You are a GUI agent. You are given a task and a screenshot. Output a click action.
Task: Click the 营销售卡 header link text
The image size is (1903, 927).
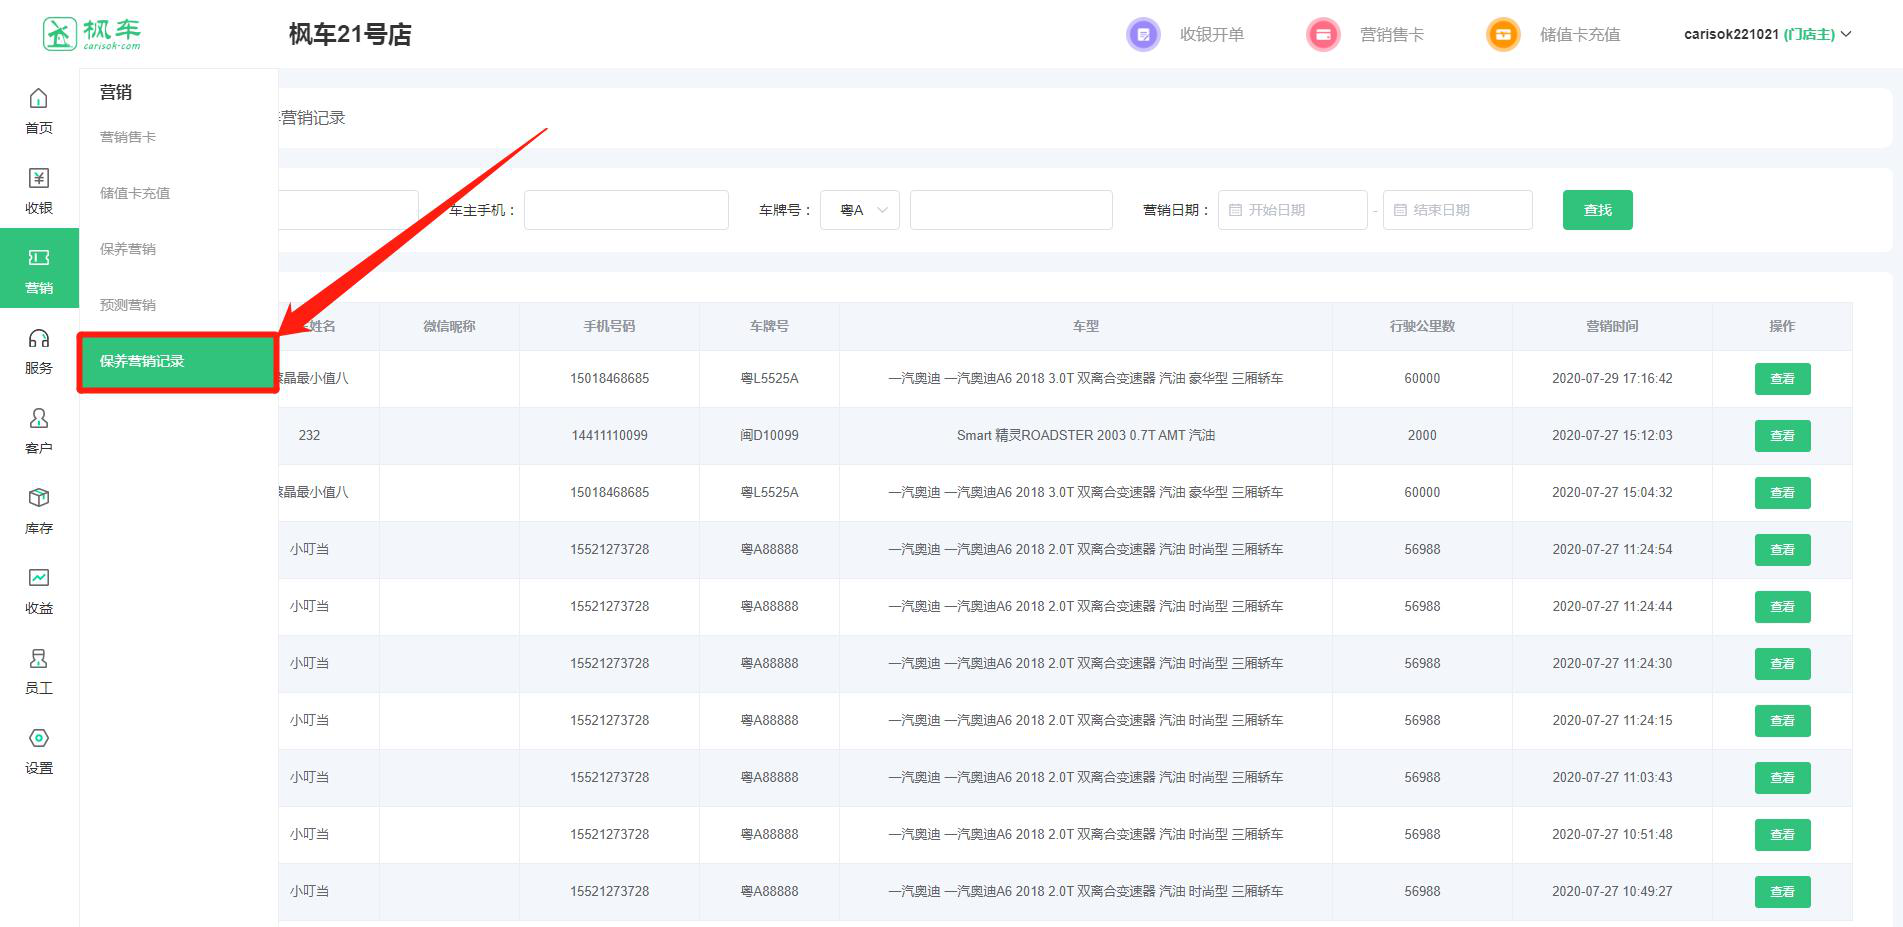pyautogui.click(x=1392, y=35)
